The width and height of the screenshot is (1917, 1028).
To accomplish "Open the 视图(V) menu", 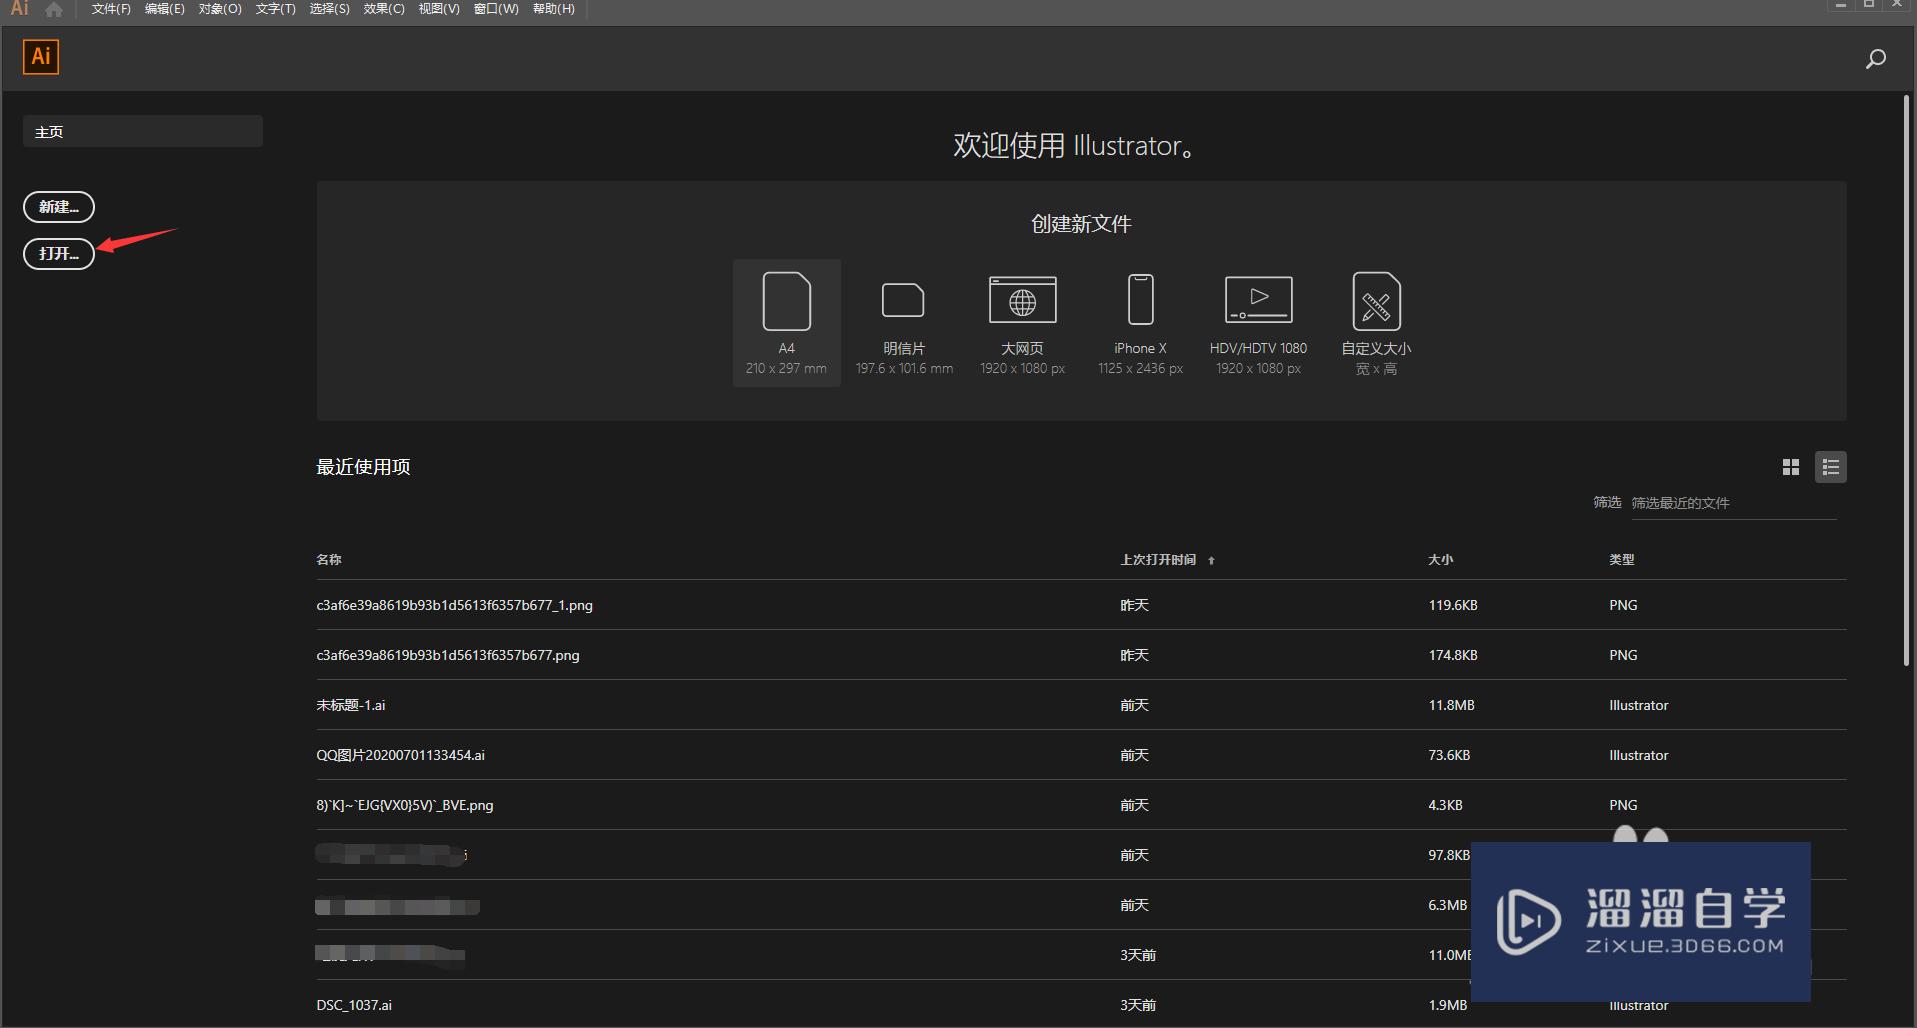I will (x=439, y=9).
